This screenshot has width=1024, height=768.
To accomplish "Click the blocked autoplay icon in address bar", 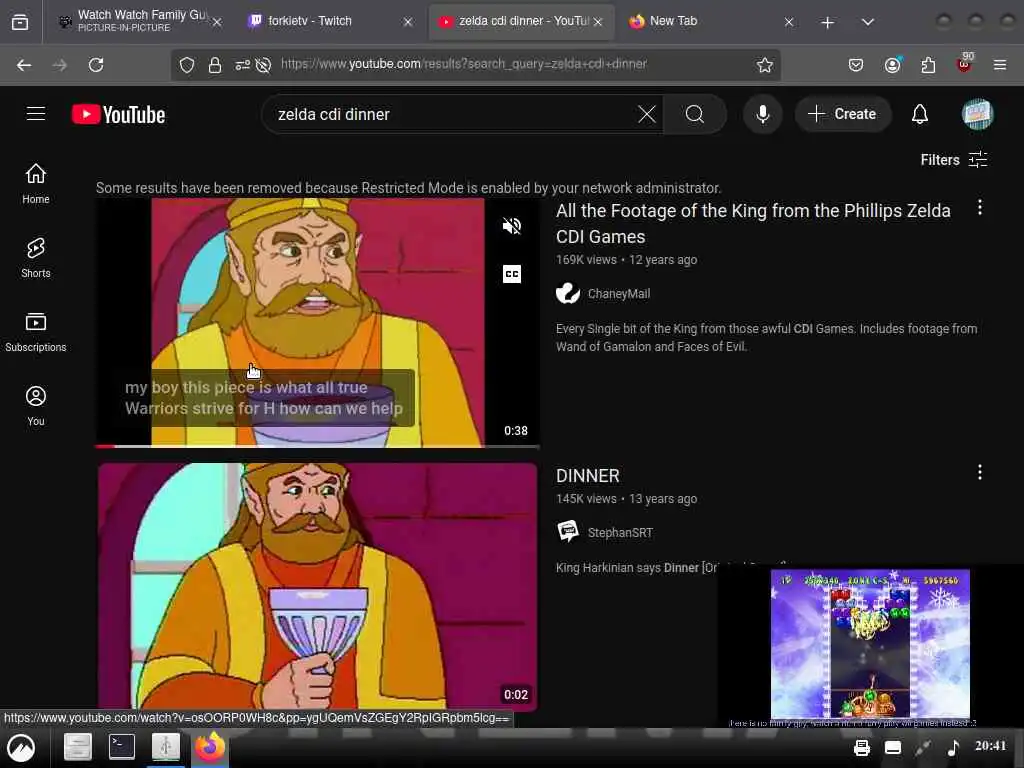I will (263, 65).
